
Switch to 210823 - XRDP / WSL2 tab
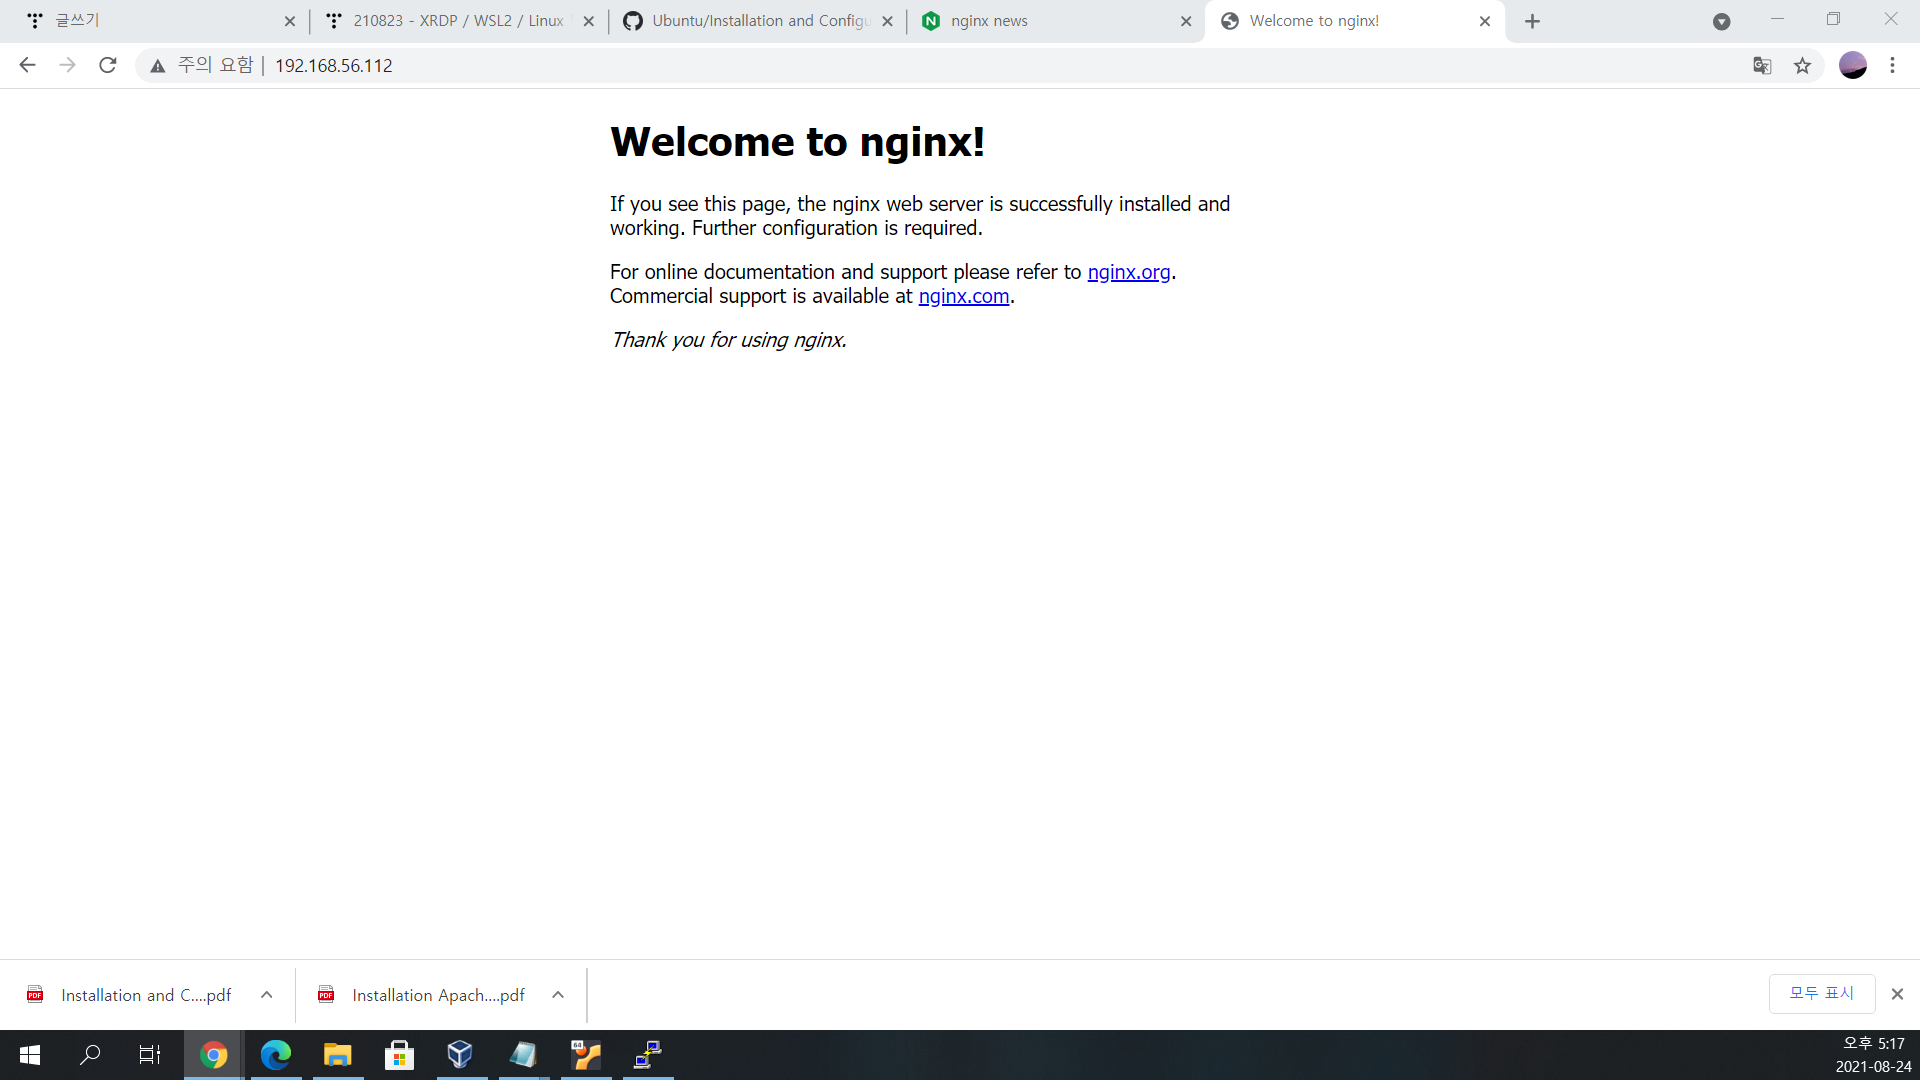[460, 21]
